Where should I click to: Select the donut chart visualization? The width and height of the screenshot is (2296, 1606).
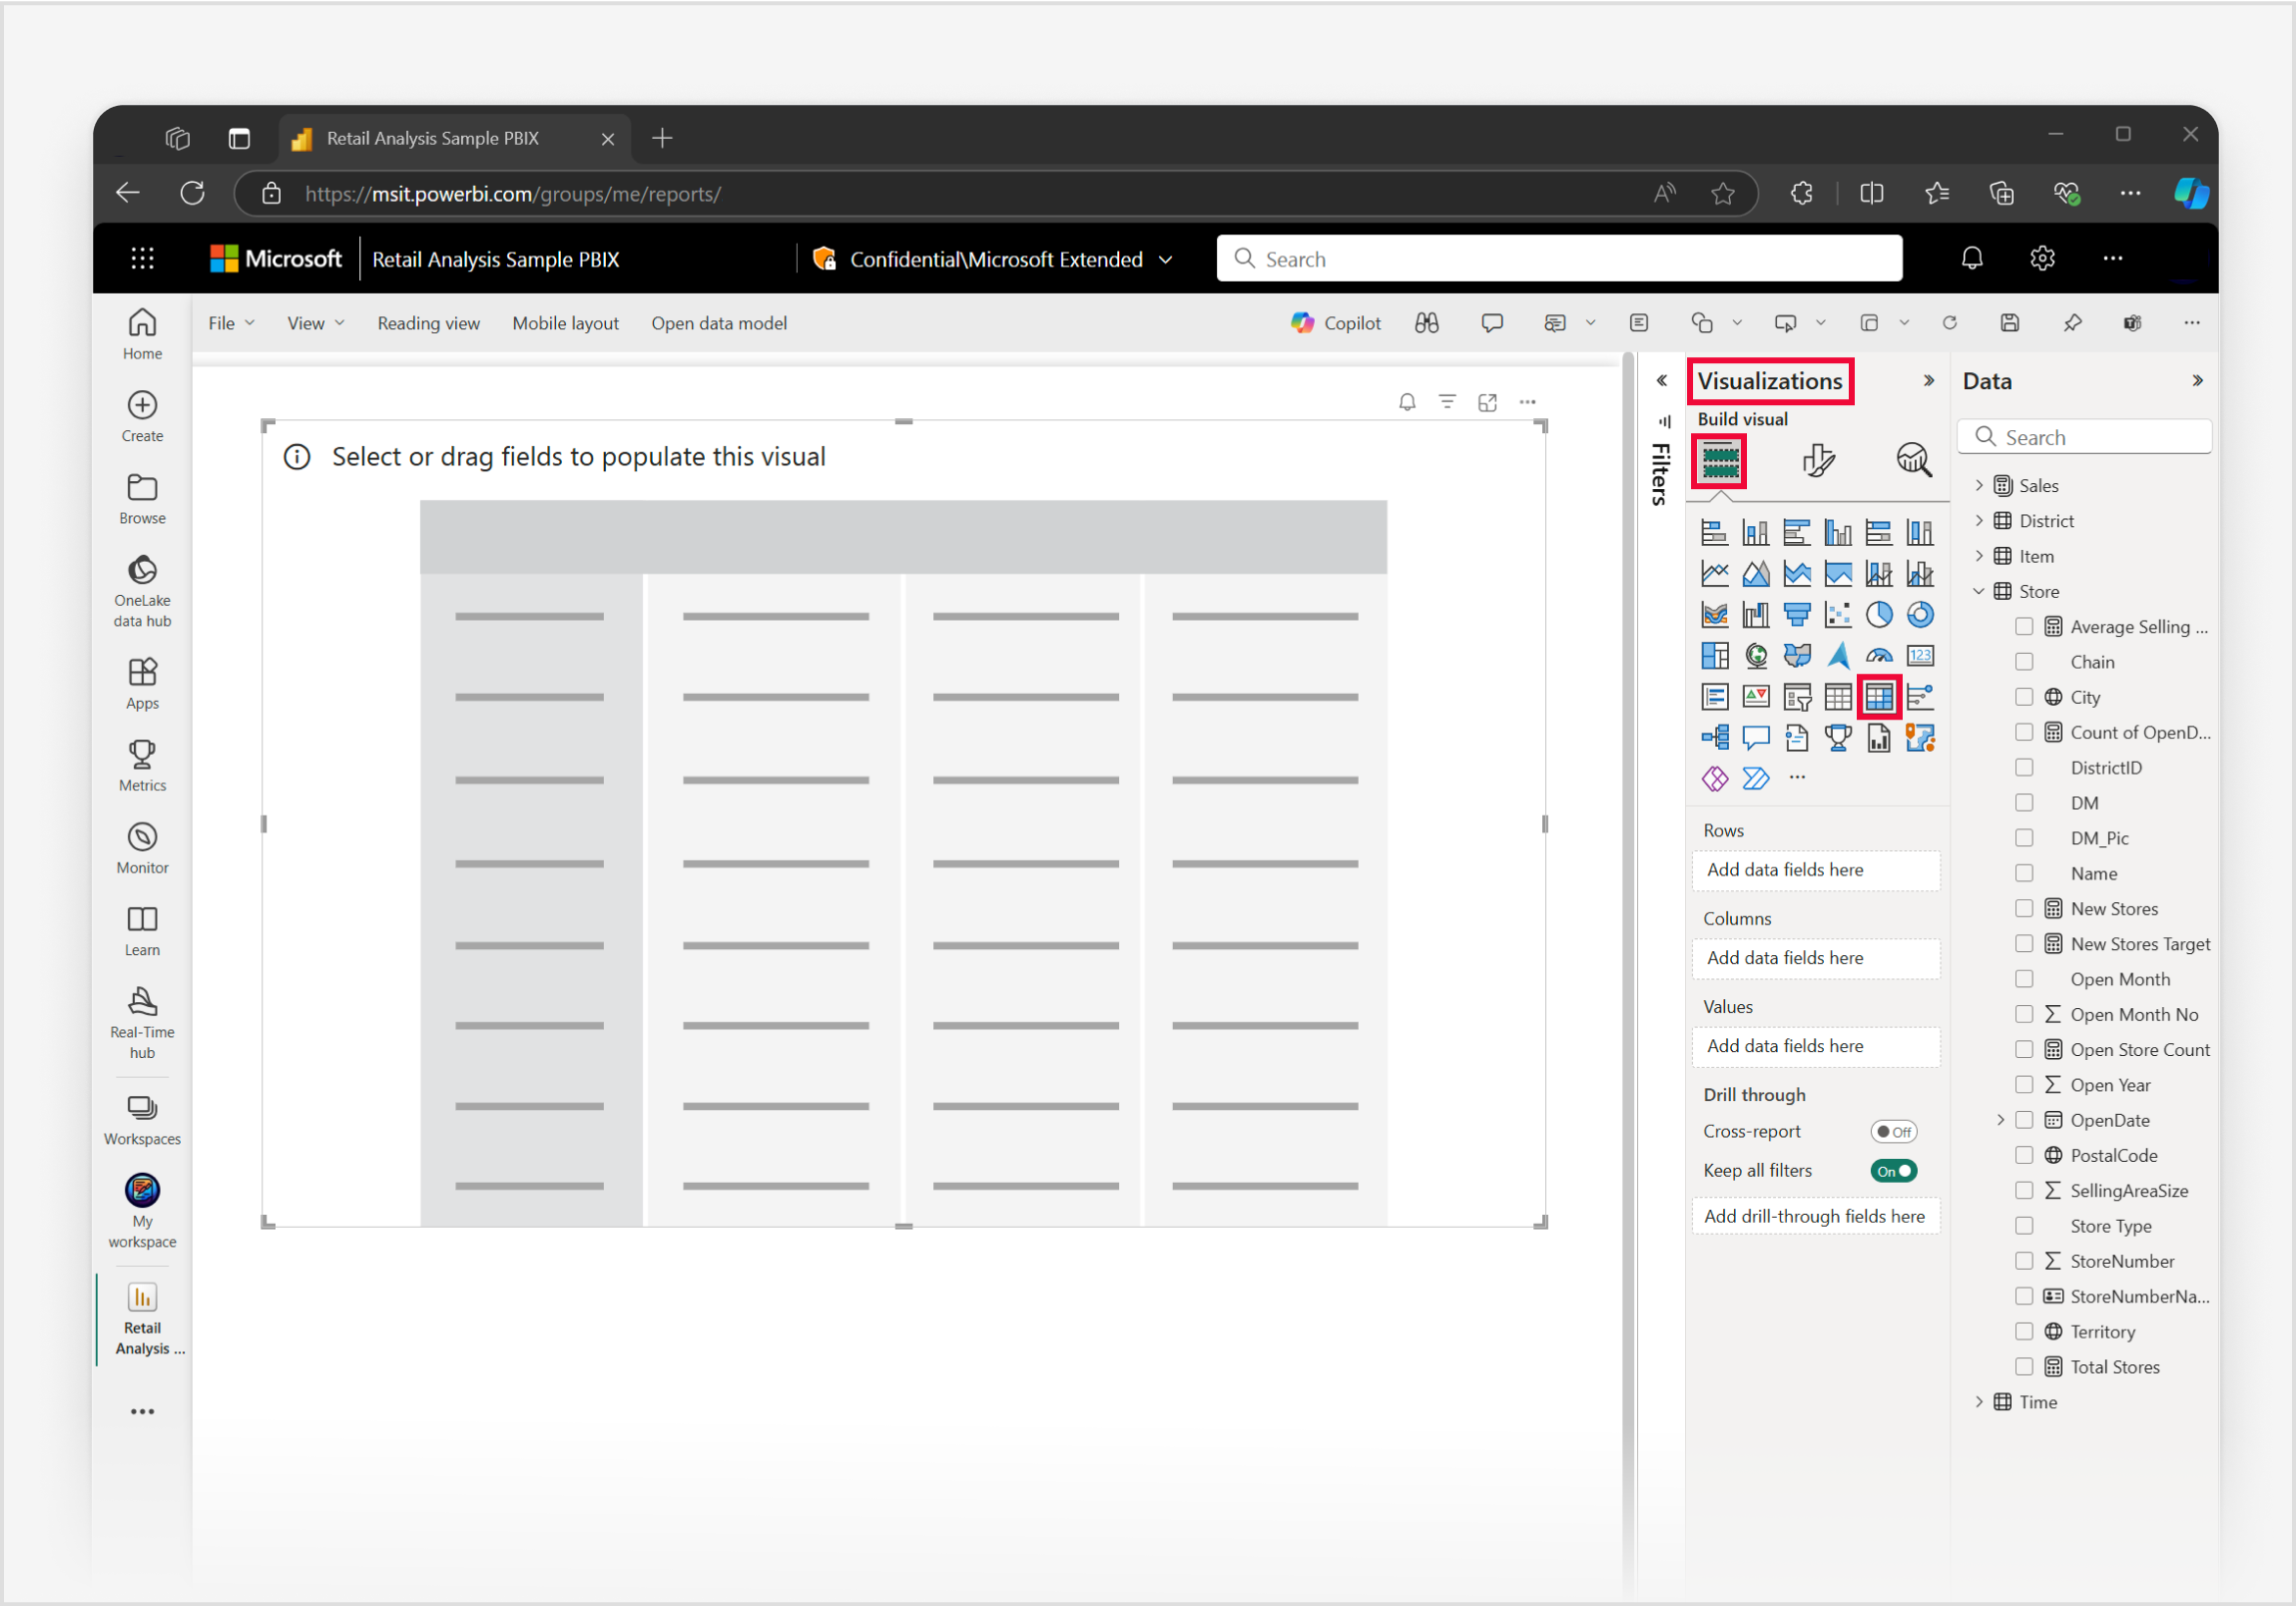point(1920,614)
